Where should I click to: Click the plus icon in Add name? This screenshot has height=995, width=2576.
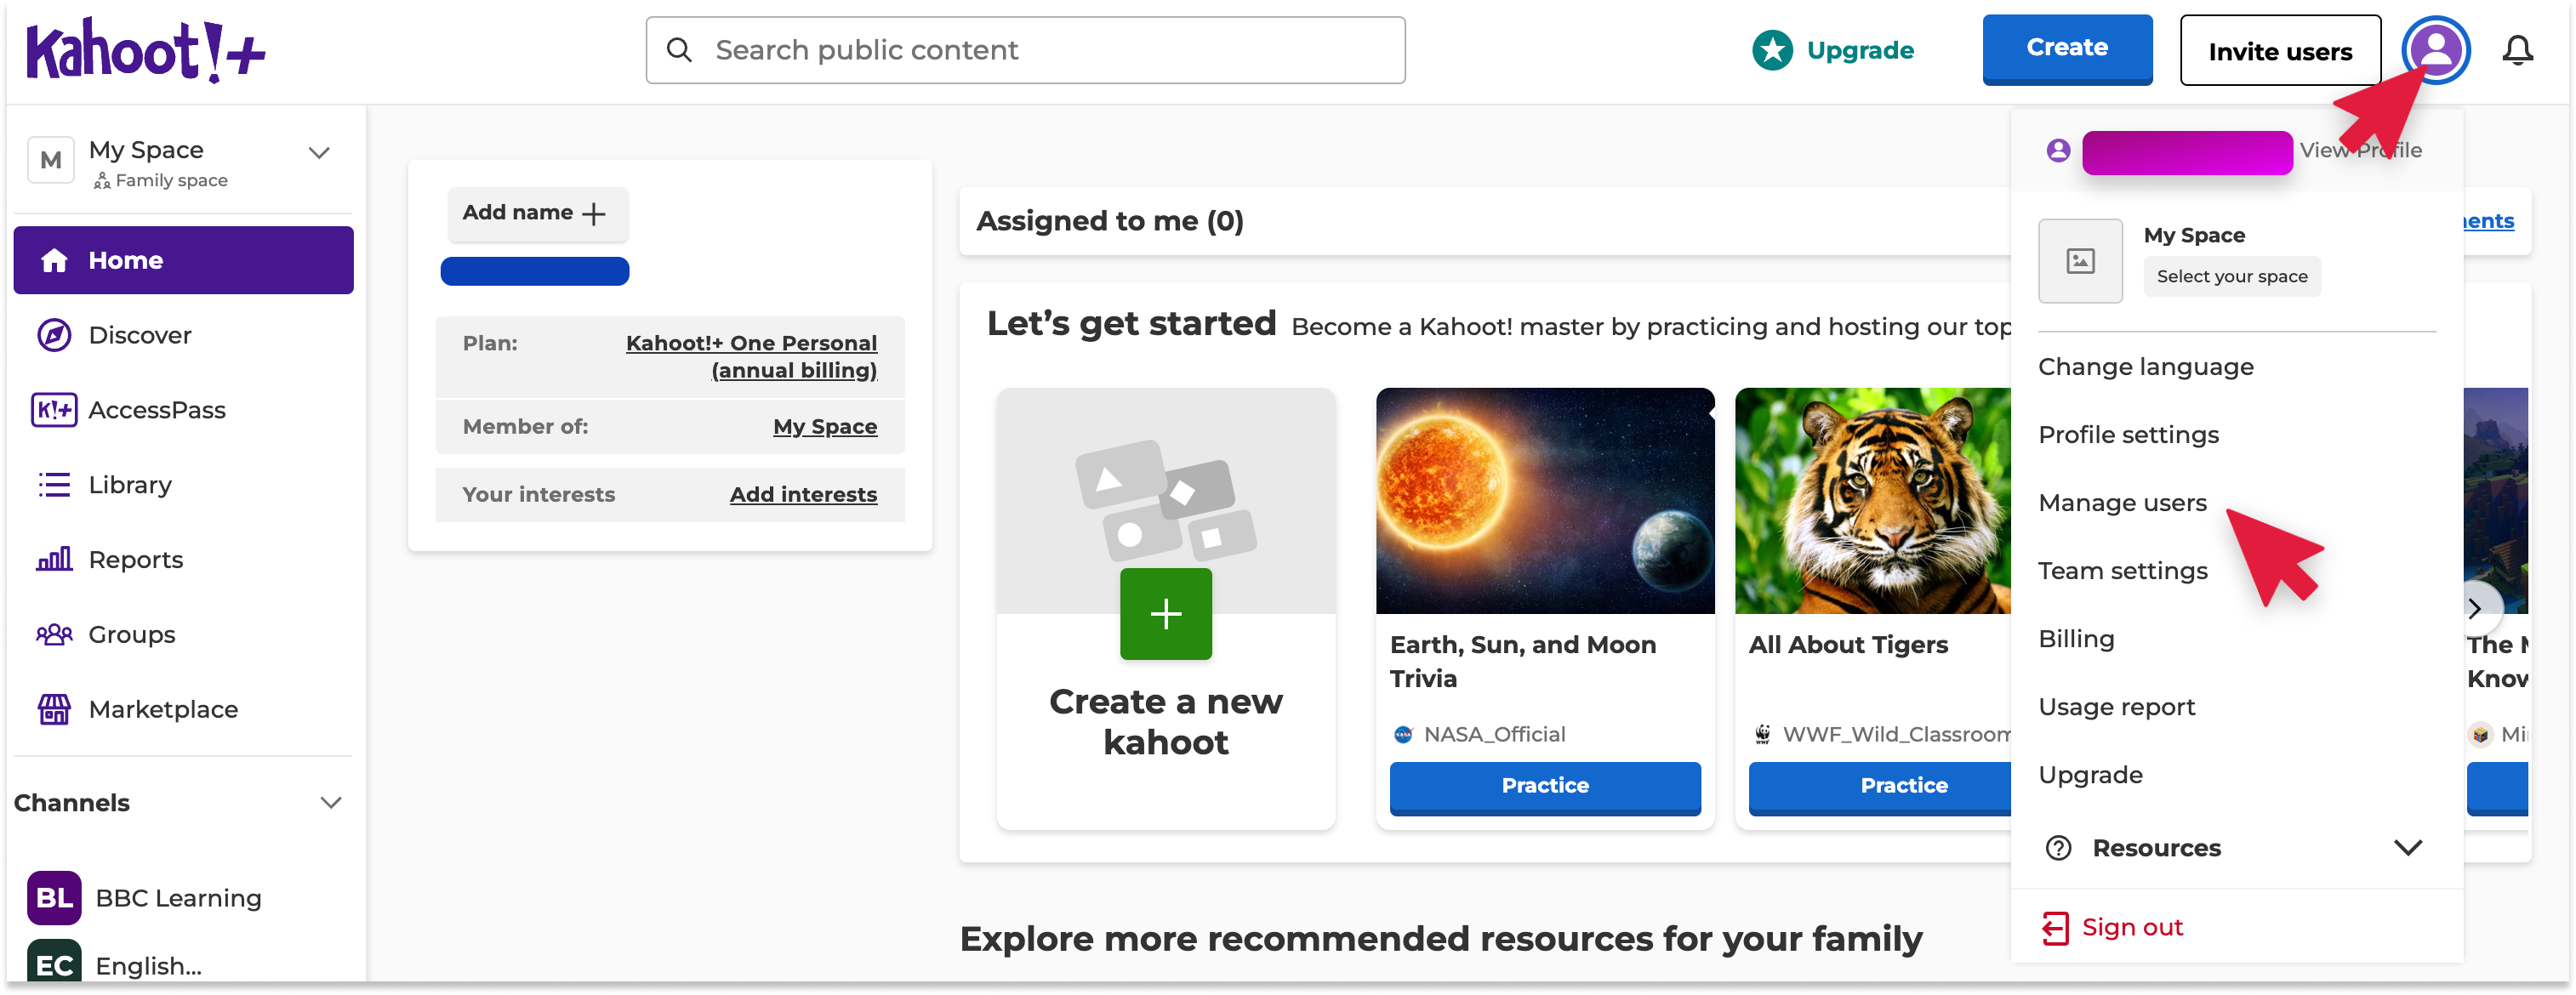(594, 214)
